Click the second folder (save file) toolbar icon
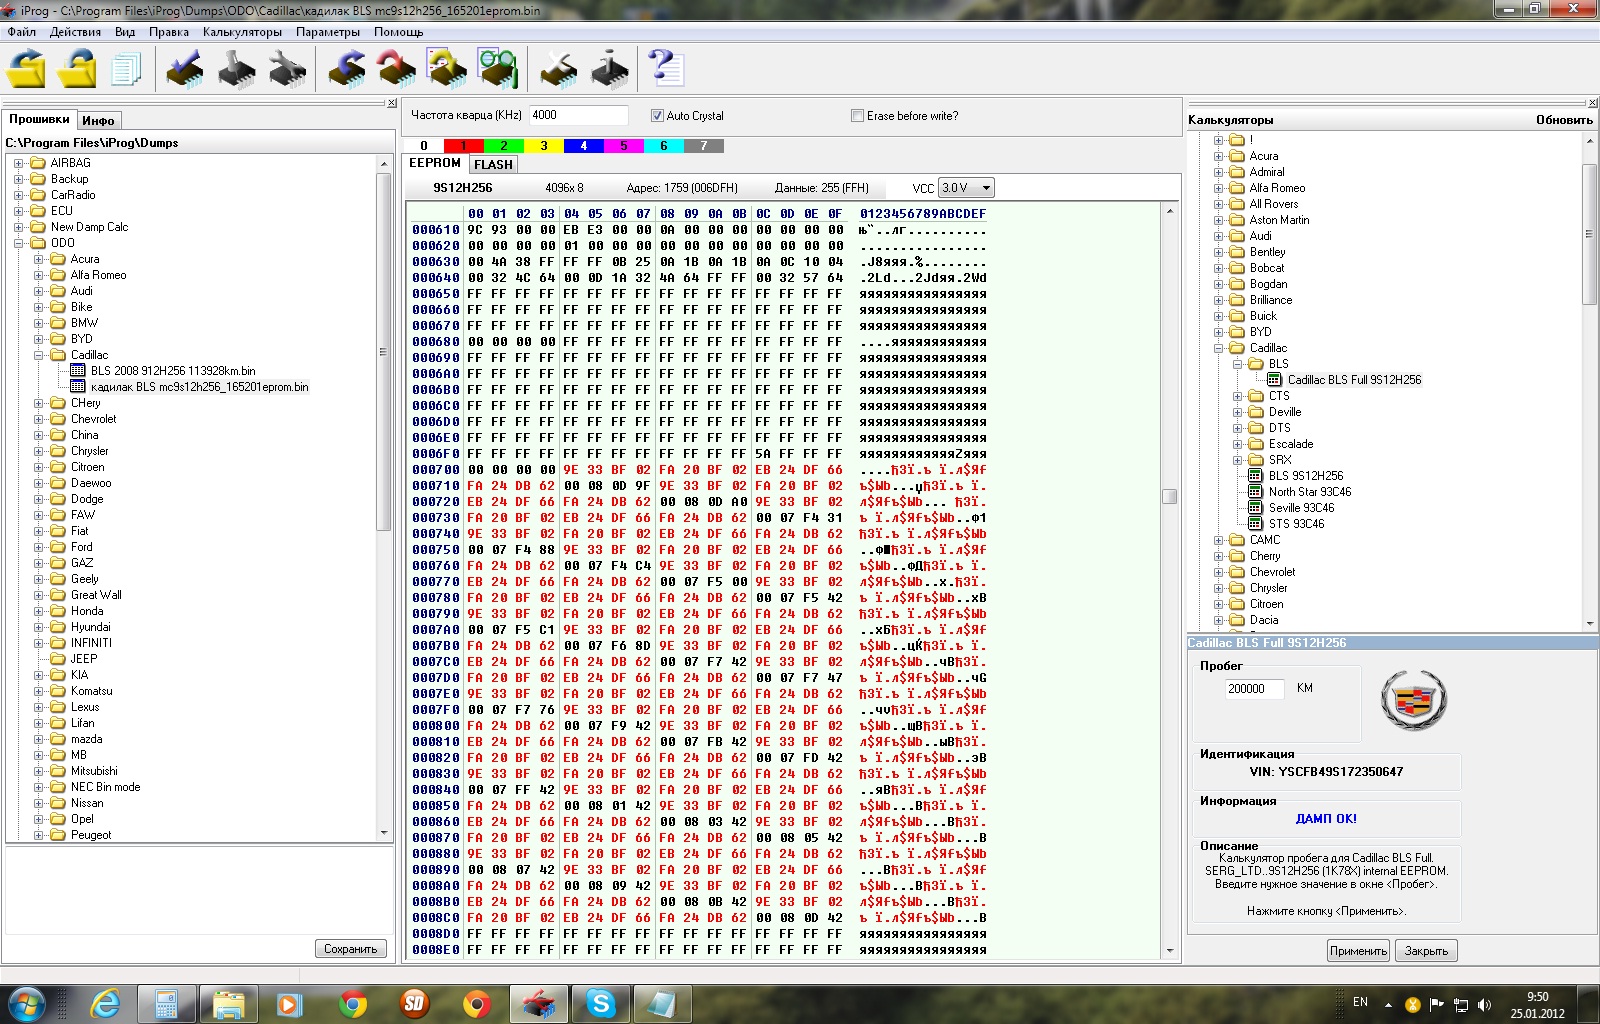This screenshot has width=1600, height=1024. click(x=77, y=68)
